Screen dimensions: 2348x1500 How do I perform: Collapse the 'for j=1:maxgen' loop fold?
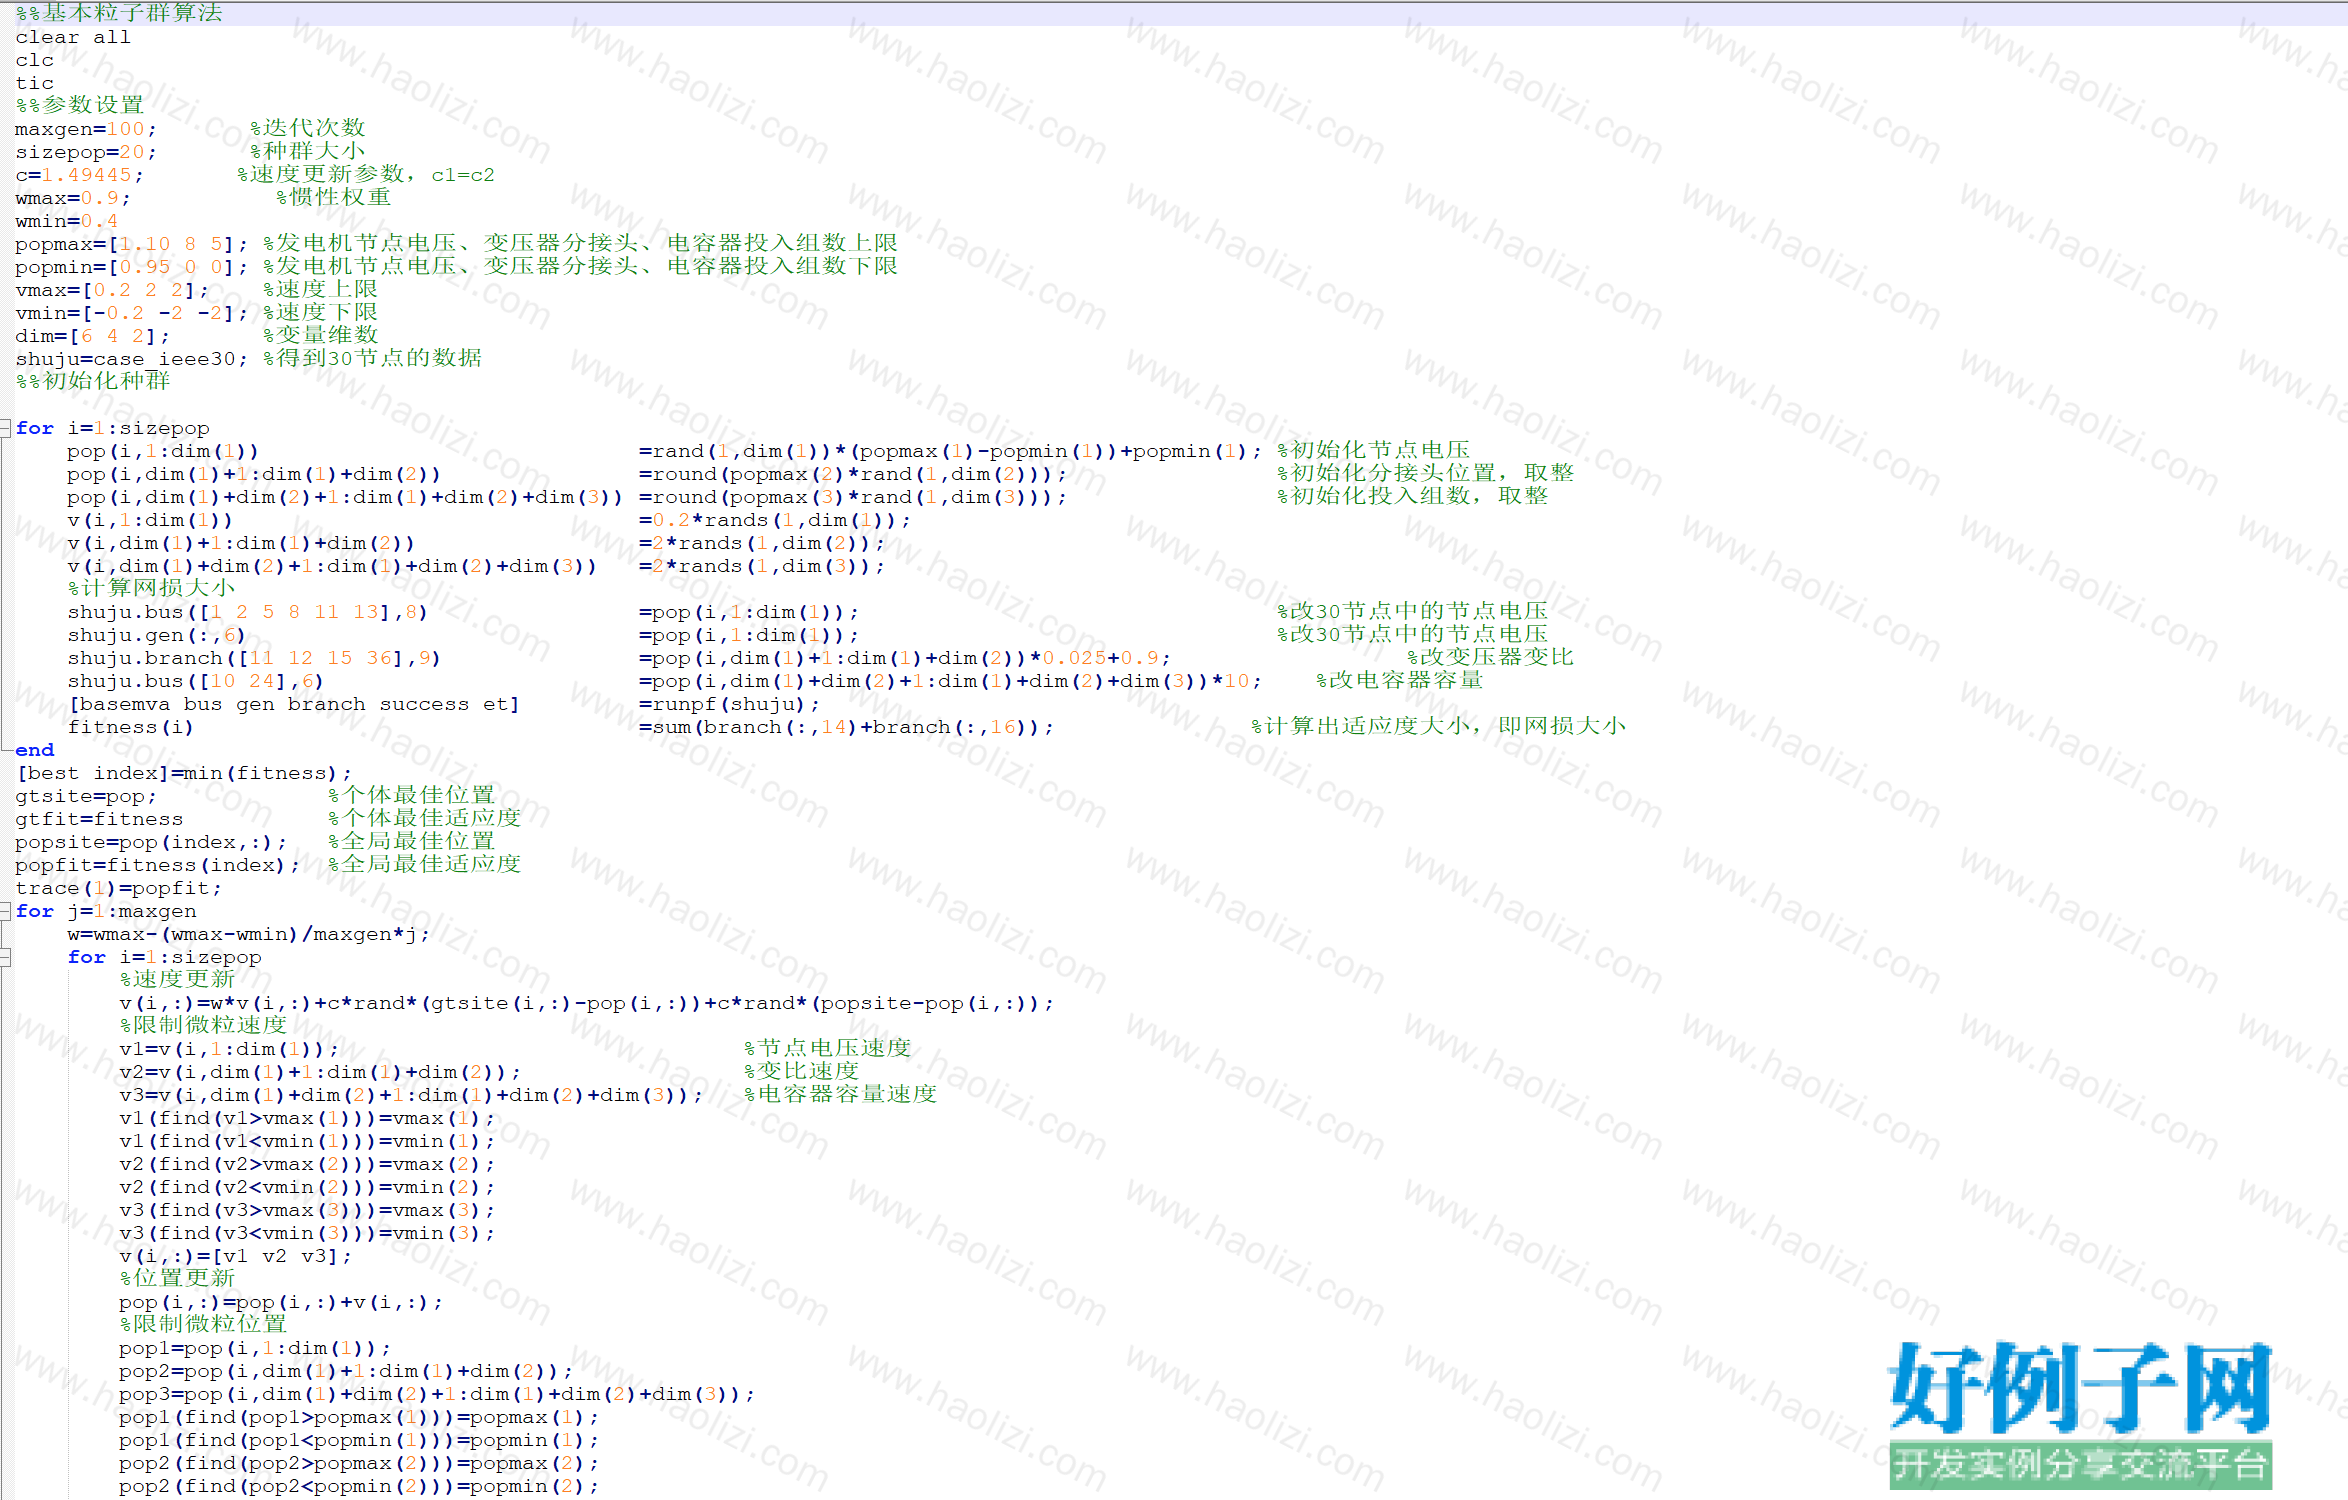5,911
